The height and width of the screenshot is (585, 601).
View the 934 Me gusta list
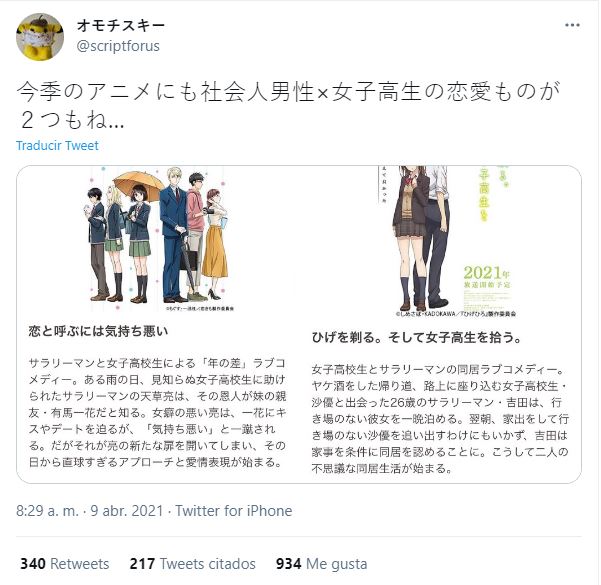(321, 564)
